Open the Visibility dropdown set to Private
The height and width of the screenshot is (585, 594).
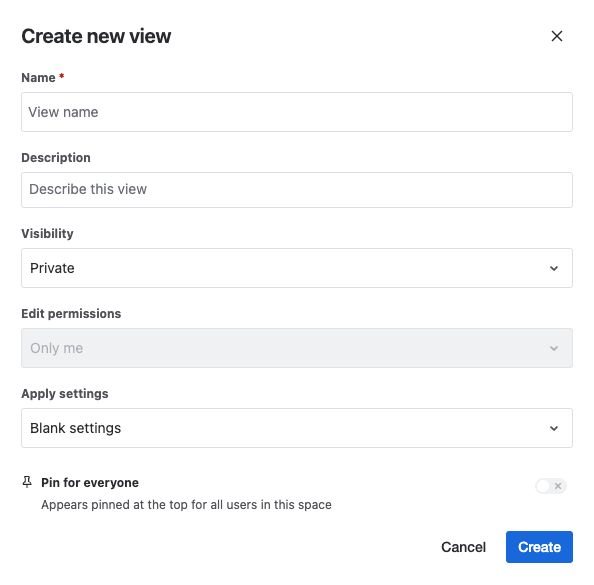click(297, 268)
